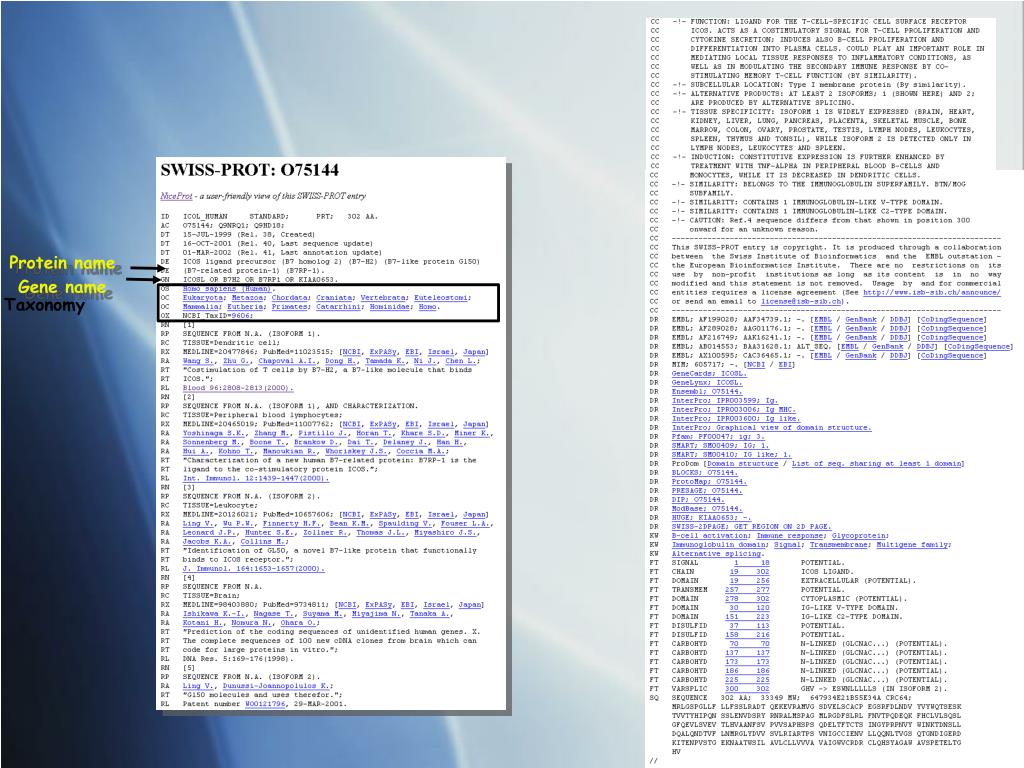This screenshot has width=1024, height=768.
Task: Open the Chordata taxonomy link
Action: click(290, 298)
